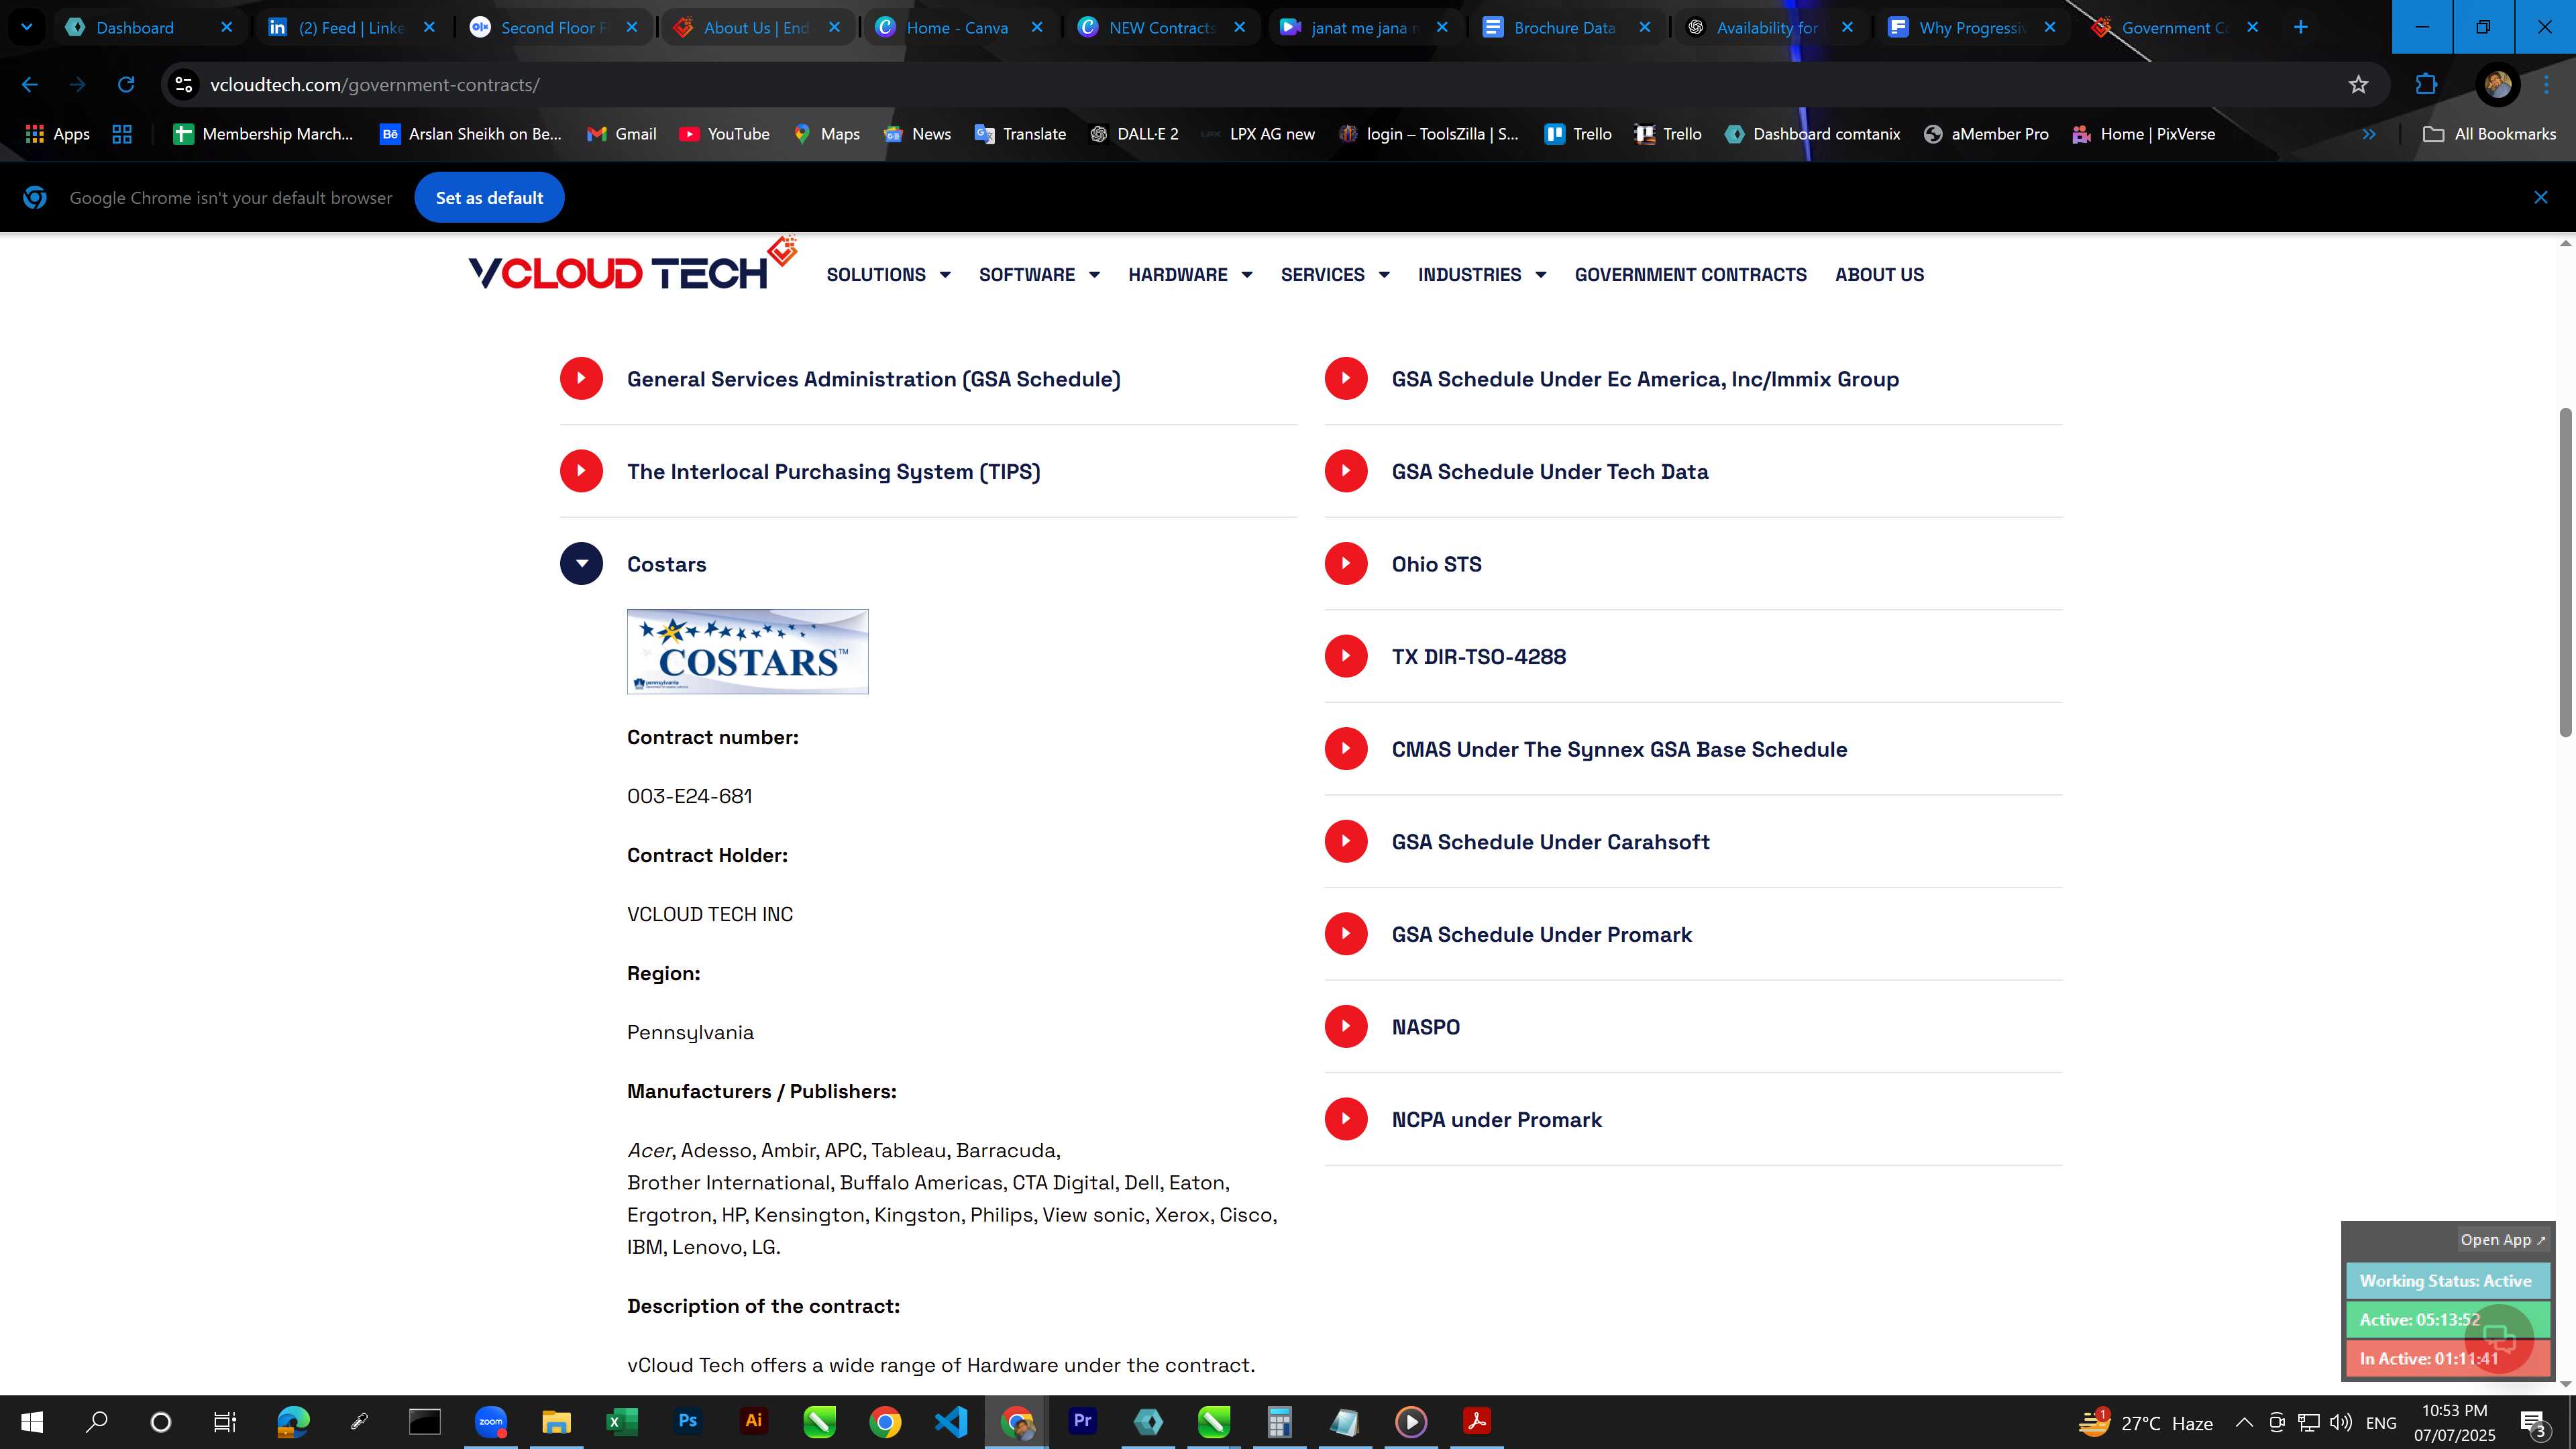2576x1449 pixels.
Task: Switch to the Home - Canva tab
Action: [957, 28]
